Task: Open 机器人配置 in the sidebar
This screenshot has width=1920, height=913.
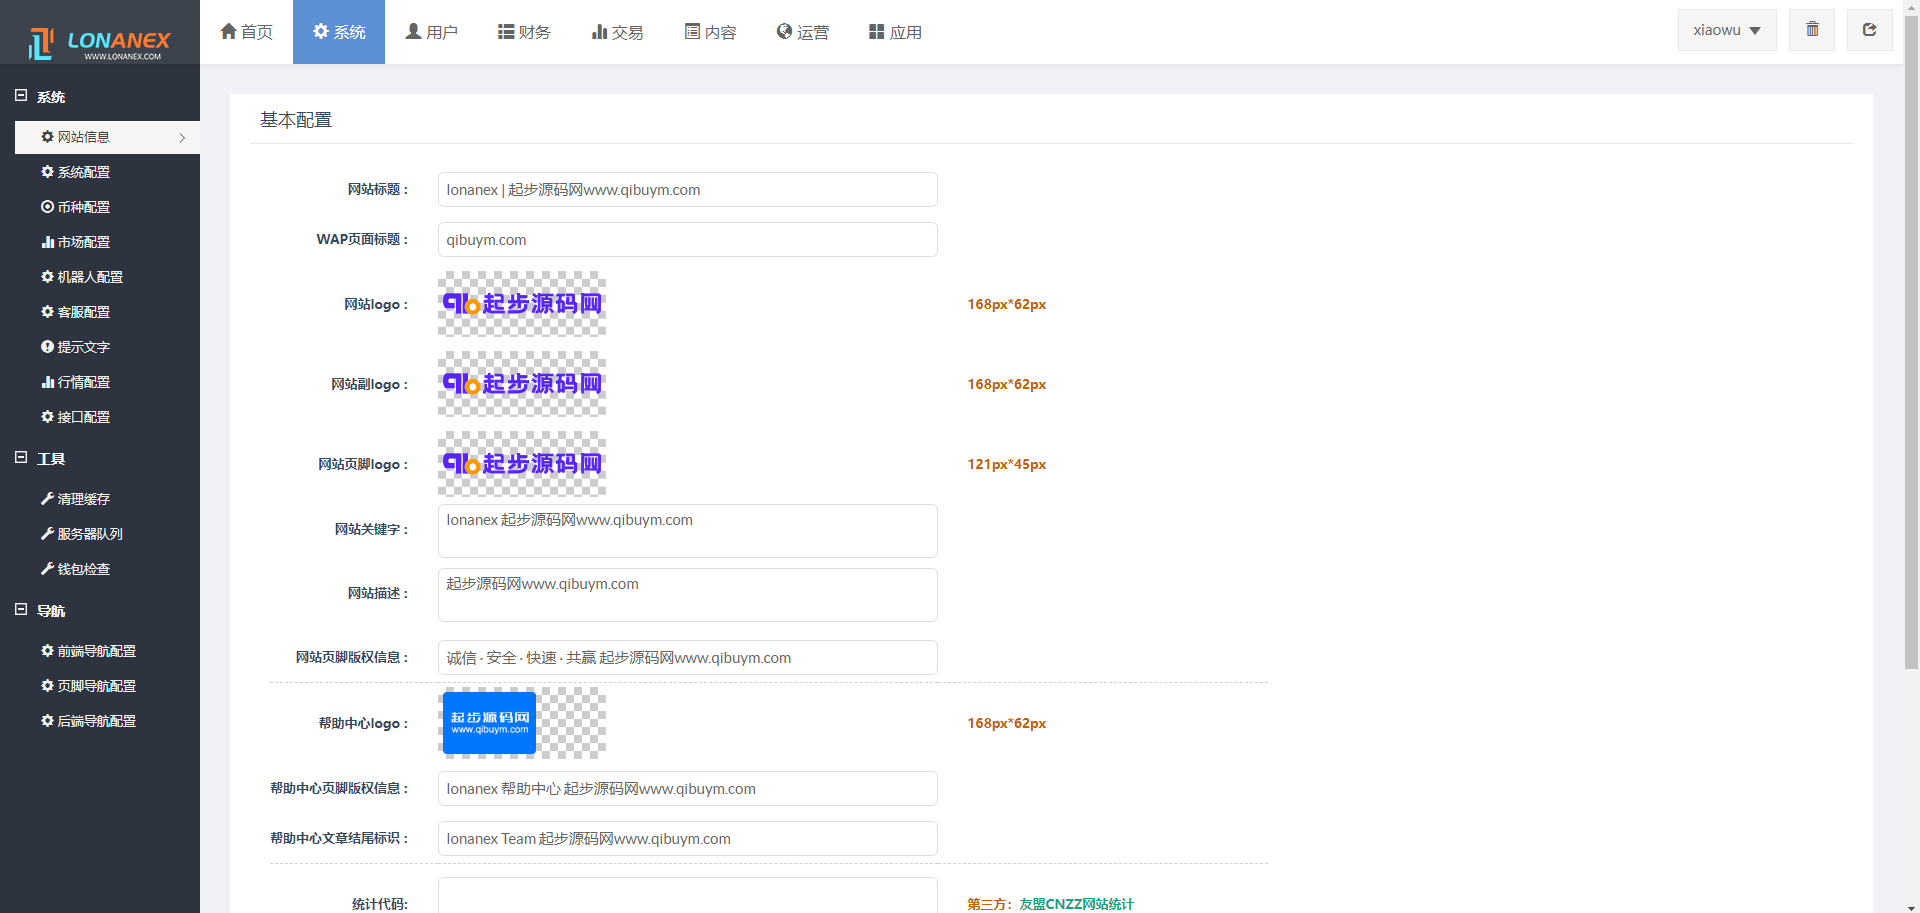Action: (89, 277)
